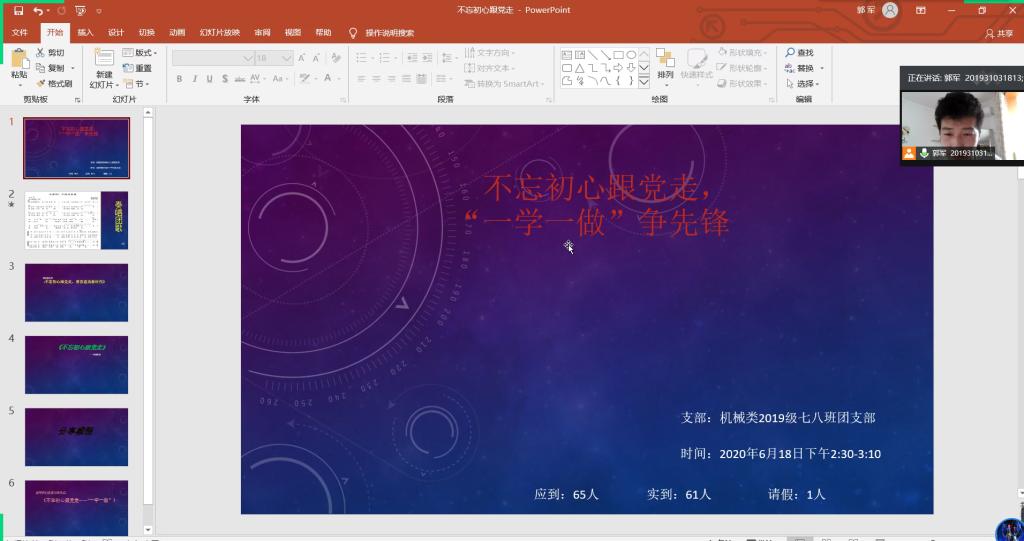Toggle Italic formatting button
Image resolution: width=1024 pixels, height=541 pixels.
coord(193,79)
